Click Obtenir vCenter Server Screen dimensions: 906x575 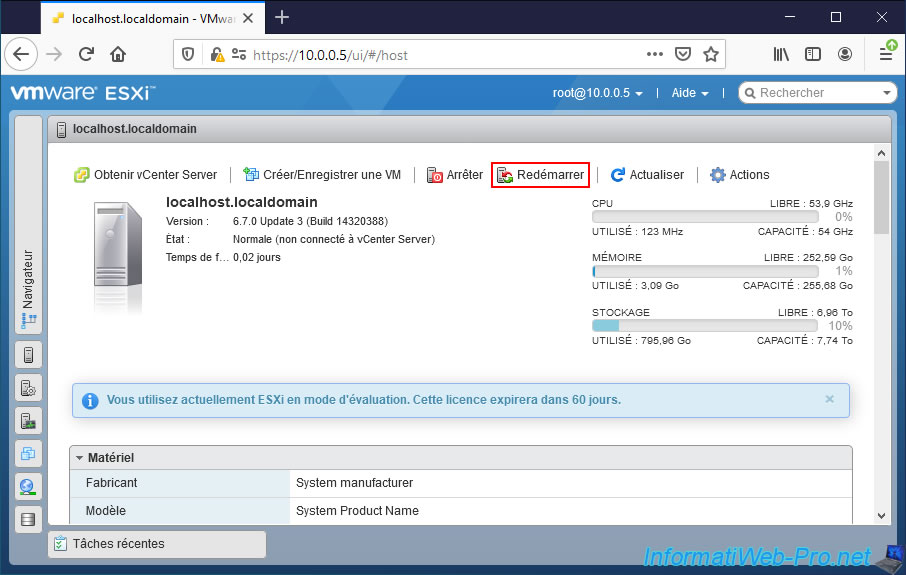point(146,175)
